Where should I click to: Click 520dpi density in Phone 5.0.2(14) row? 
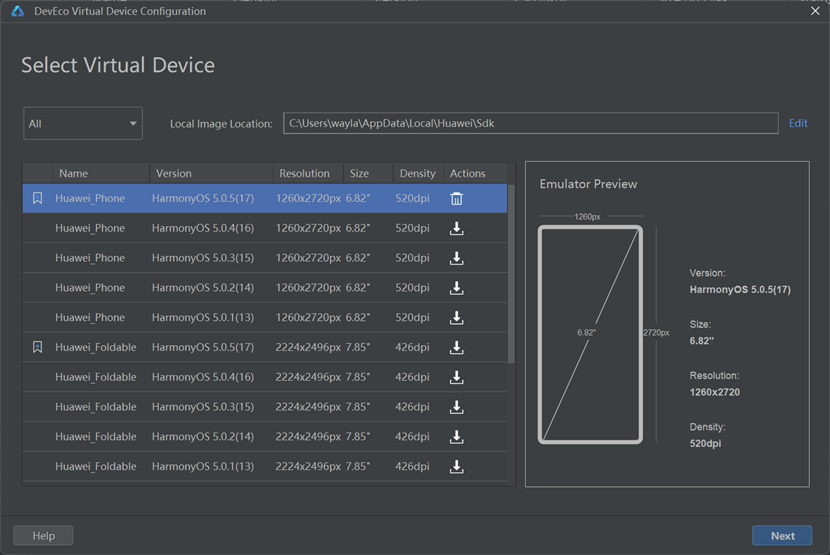pos(412,288)
